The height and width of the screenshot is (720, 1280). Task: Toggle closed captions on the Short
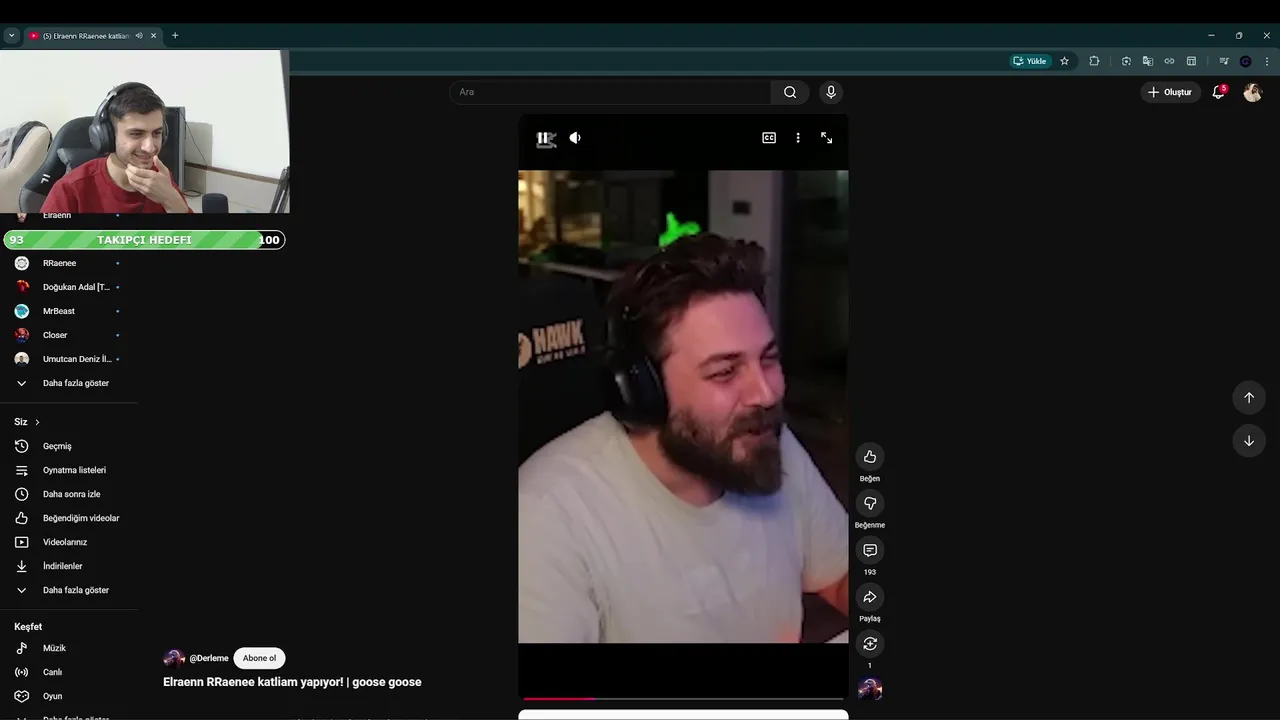tap(769, 138)
